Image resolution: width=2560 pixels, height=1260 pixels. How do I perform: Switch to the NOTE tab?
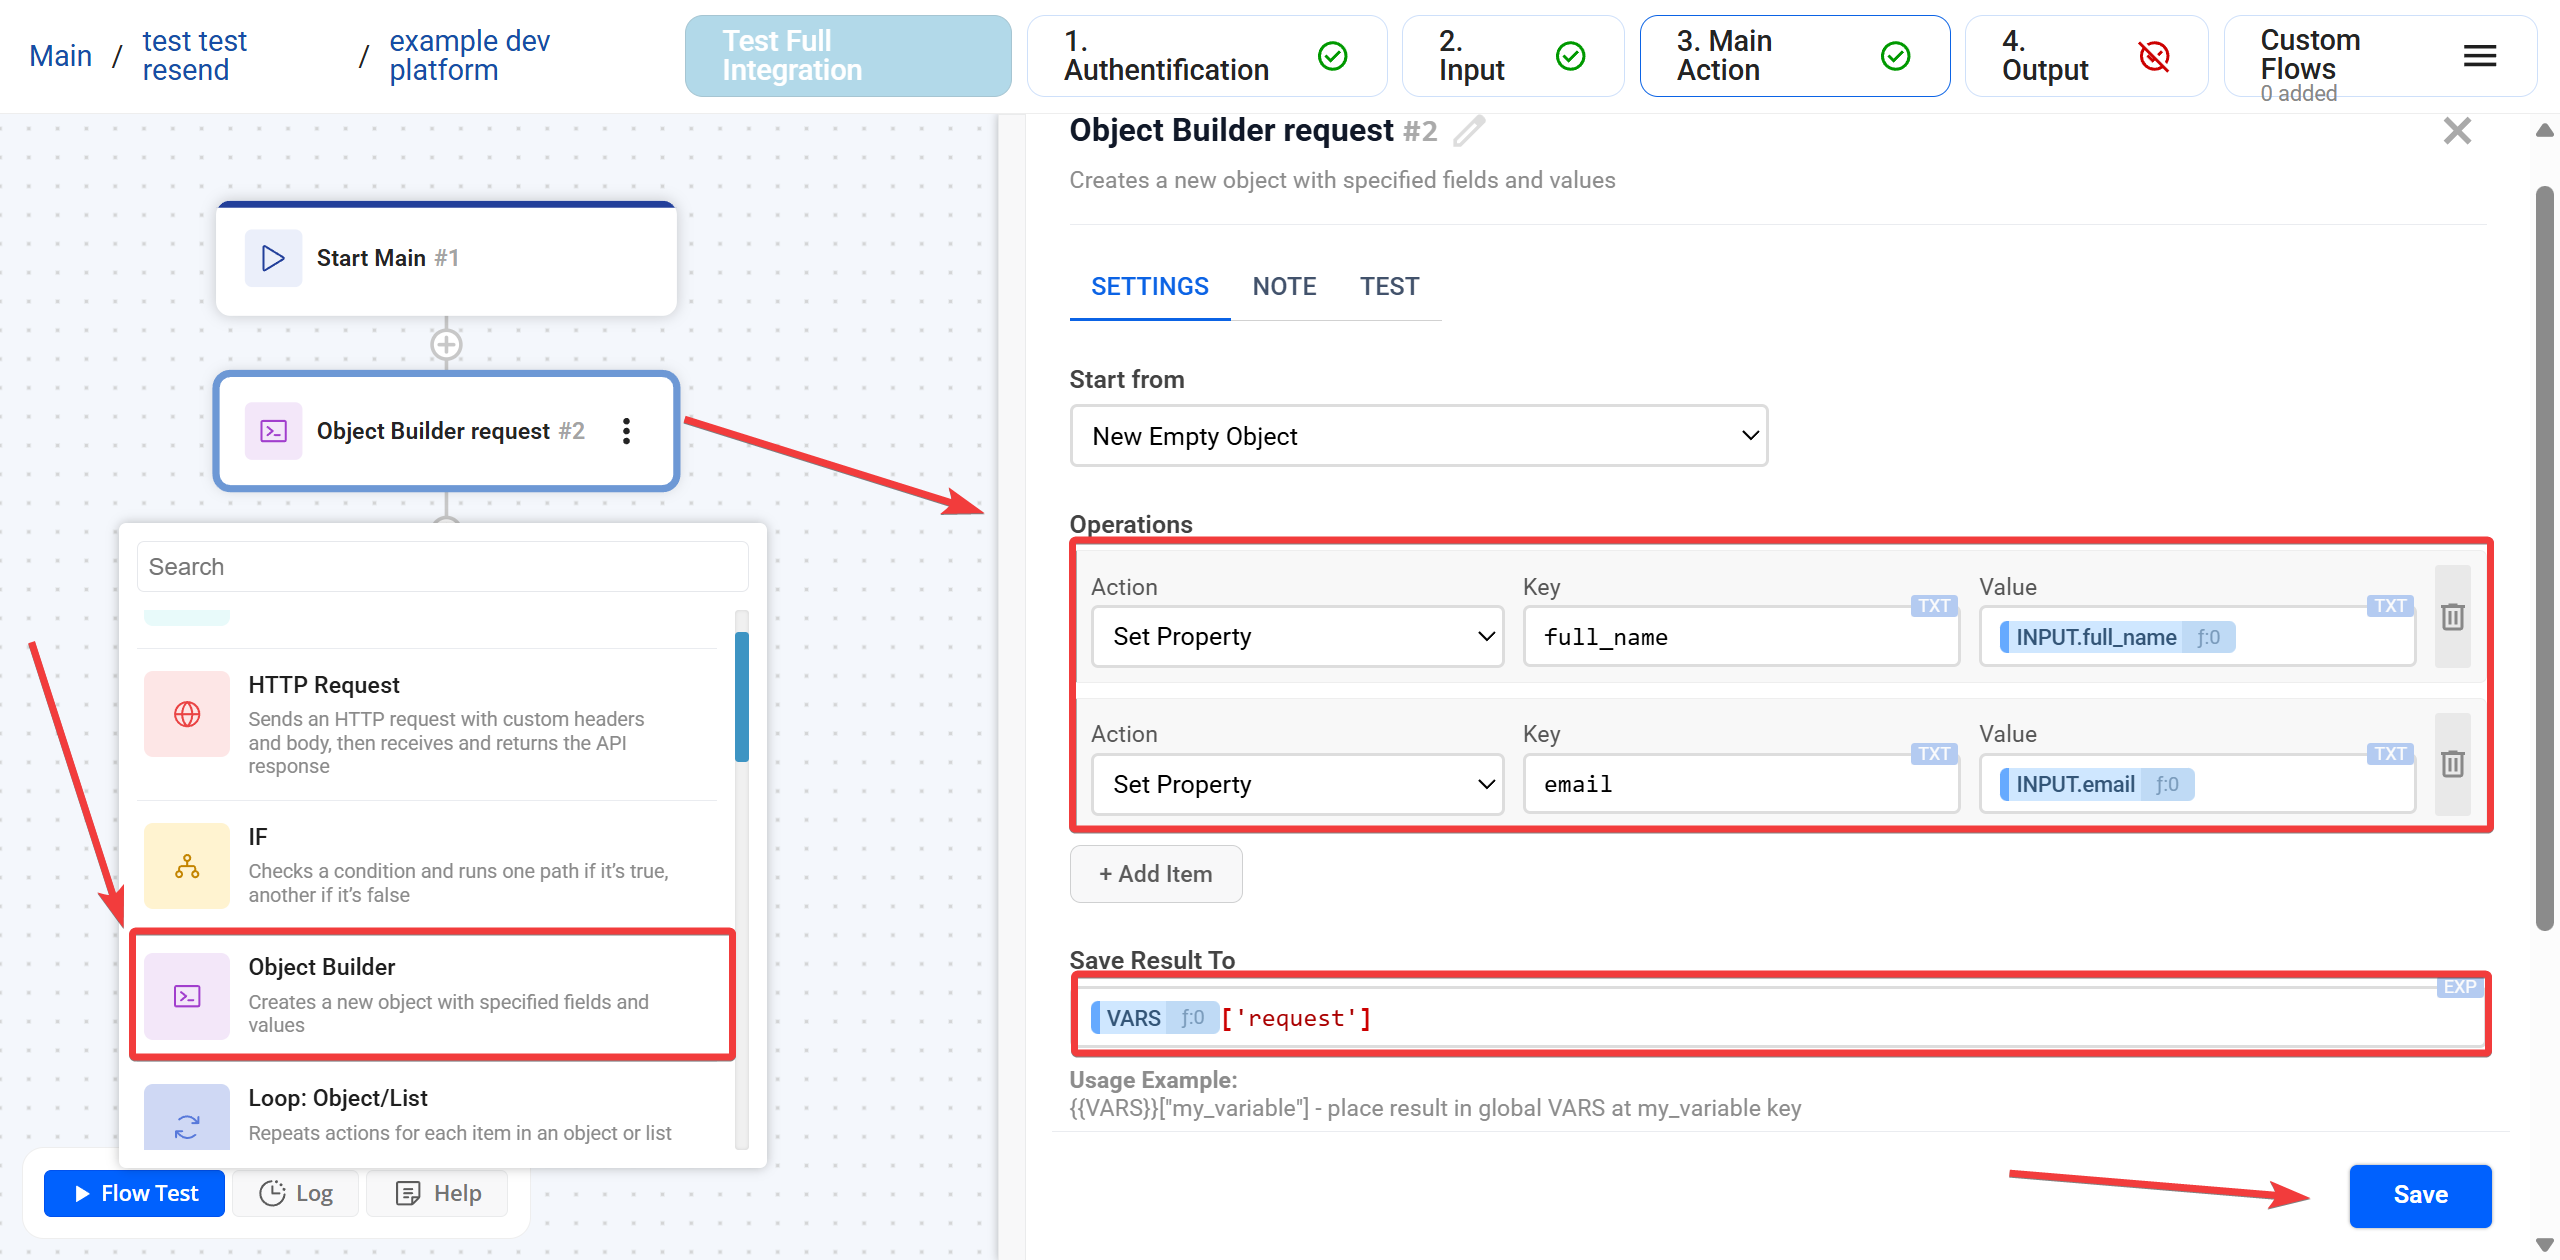(x=1284, y=287)
